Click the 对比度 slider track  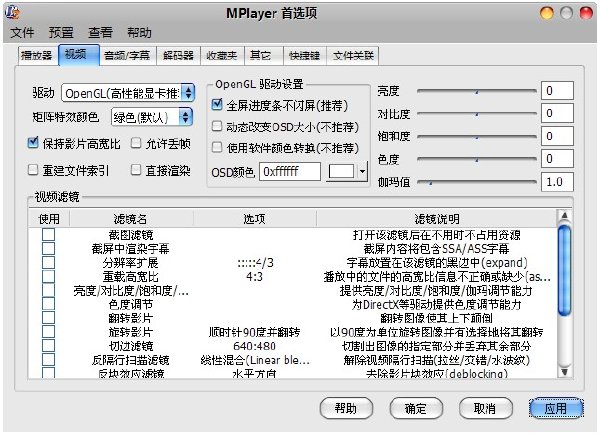click(476, 114)
